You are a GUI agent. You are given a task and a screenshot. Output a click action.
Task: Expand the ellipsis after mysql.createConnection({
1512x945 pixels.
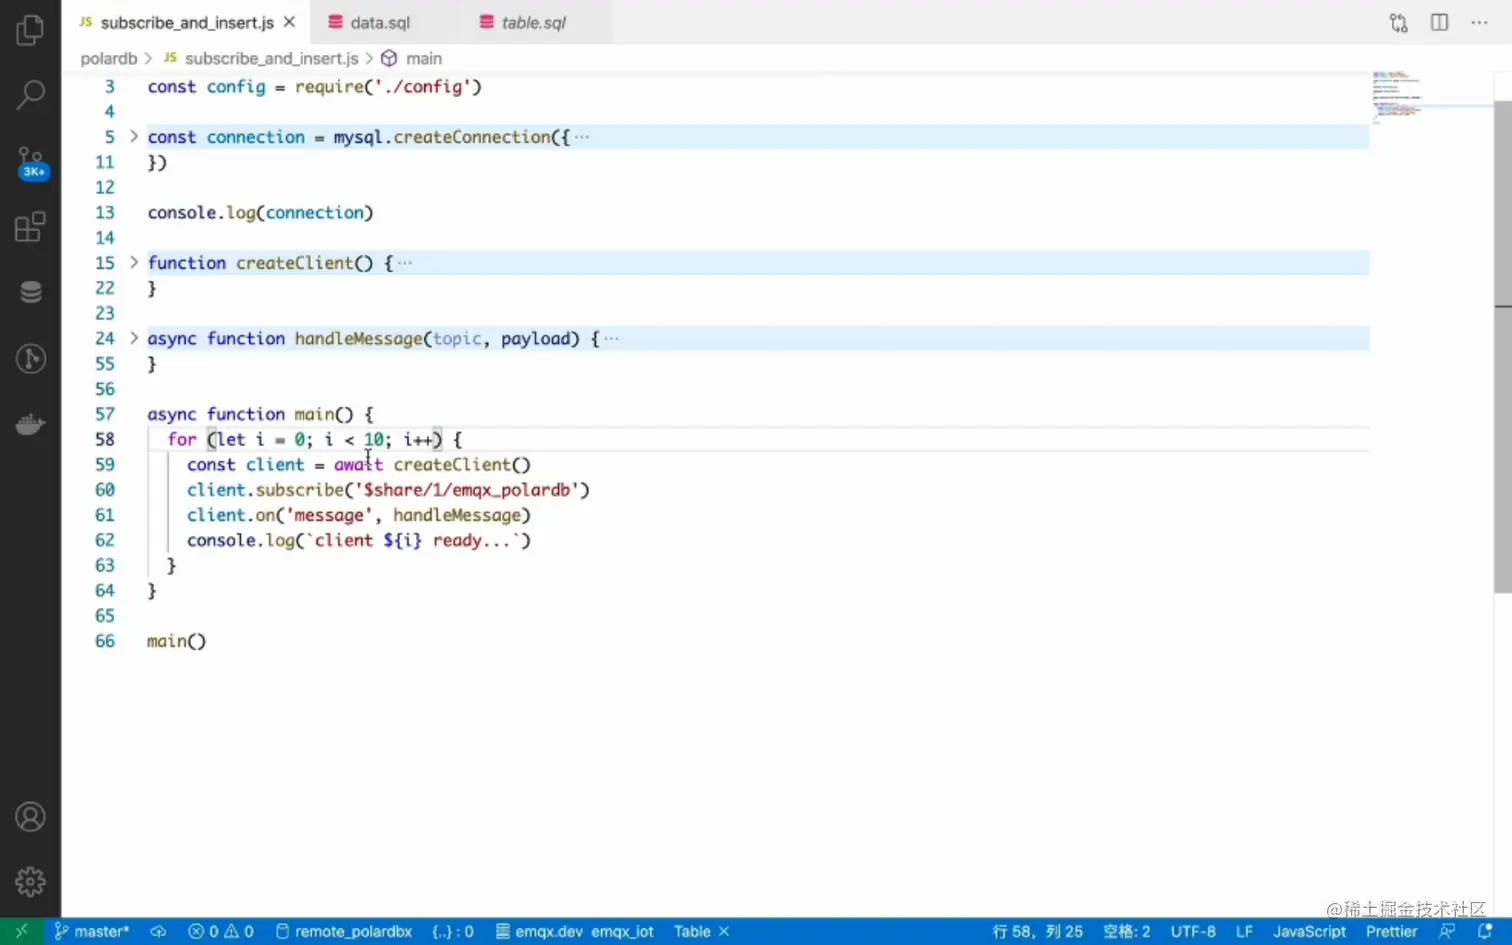tap(582, 137)
